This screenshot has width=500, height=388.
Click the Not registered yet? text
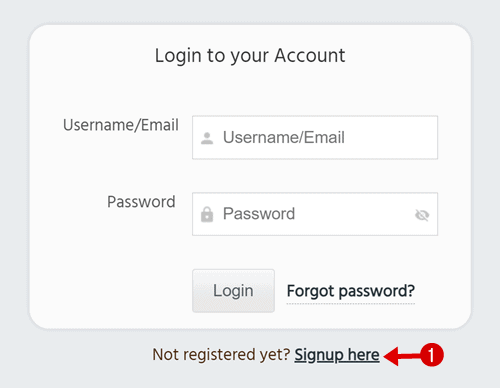tap(221, 355)
